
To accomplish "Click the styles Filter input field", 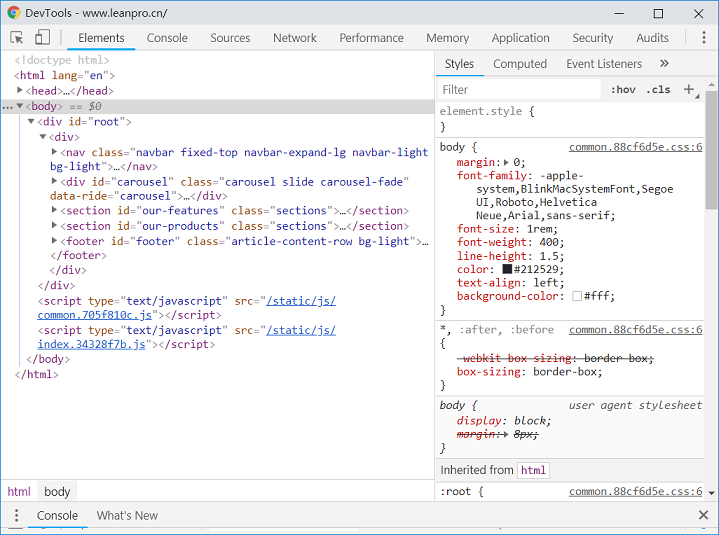I will point(520,90).
